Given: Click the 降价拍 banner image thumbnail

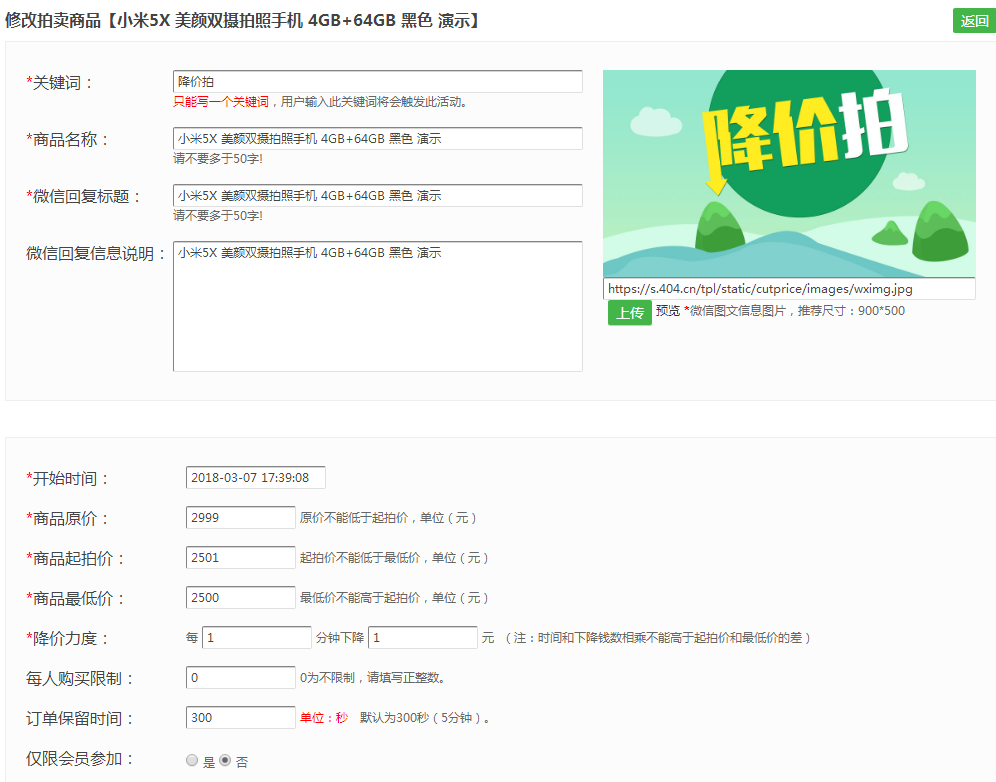Looking at the screenshot, I should click(788, 173).
